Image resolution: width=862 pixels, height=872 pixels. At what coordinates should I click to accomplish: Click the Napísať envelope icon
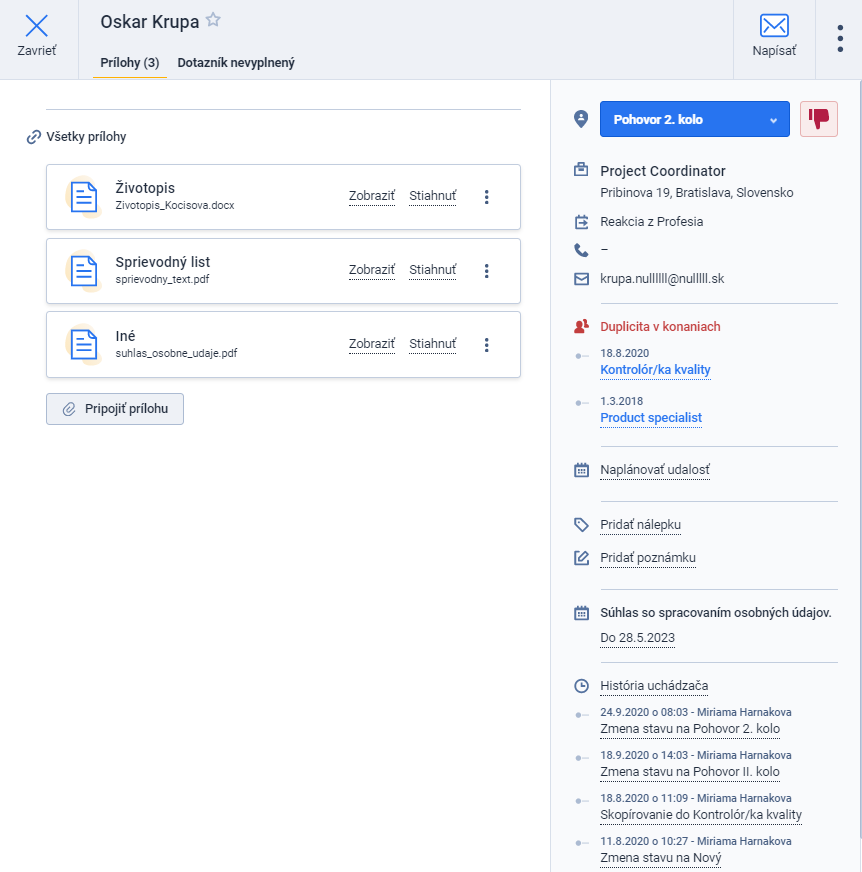pyautogui.click(x=774, y=26)
